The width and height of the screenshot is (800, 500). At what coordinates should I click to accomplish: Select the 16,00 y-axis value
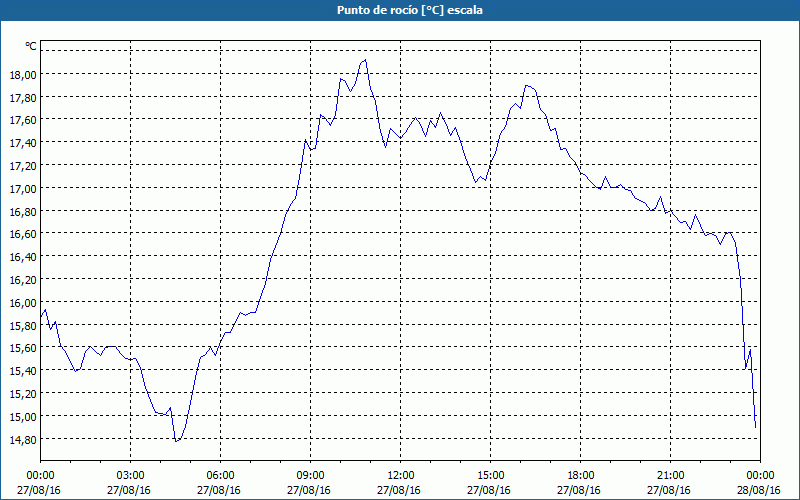23,303
